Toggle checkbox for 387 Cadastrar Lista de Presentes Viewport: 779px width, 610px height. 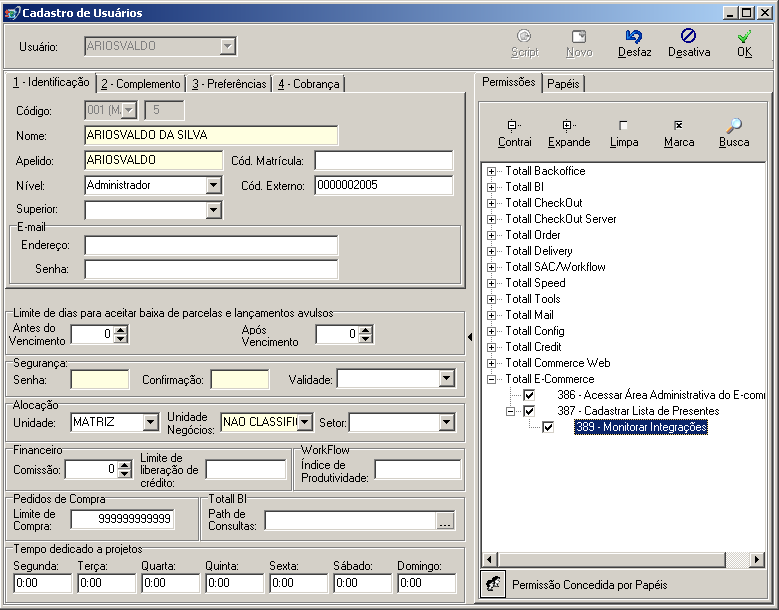(529, 411)
